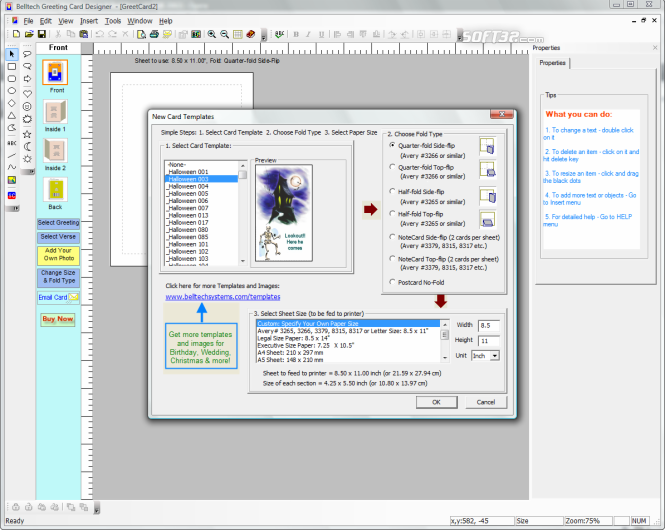
Task: Select the Inside 1 page thumbnail
Action: tap(55, 112)
